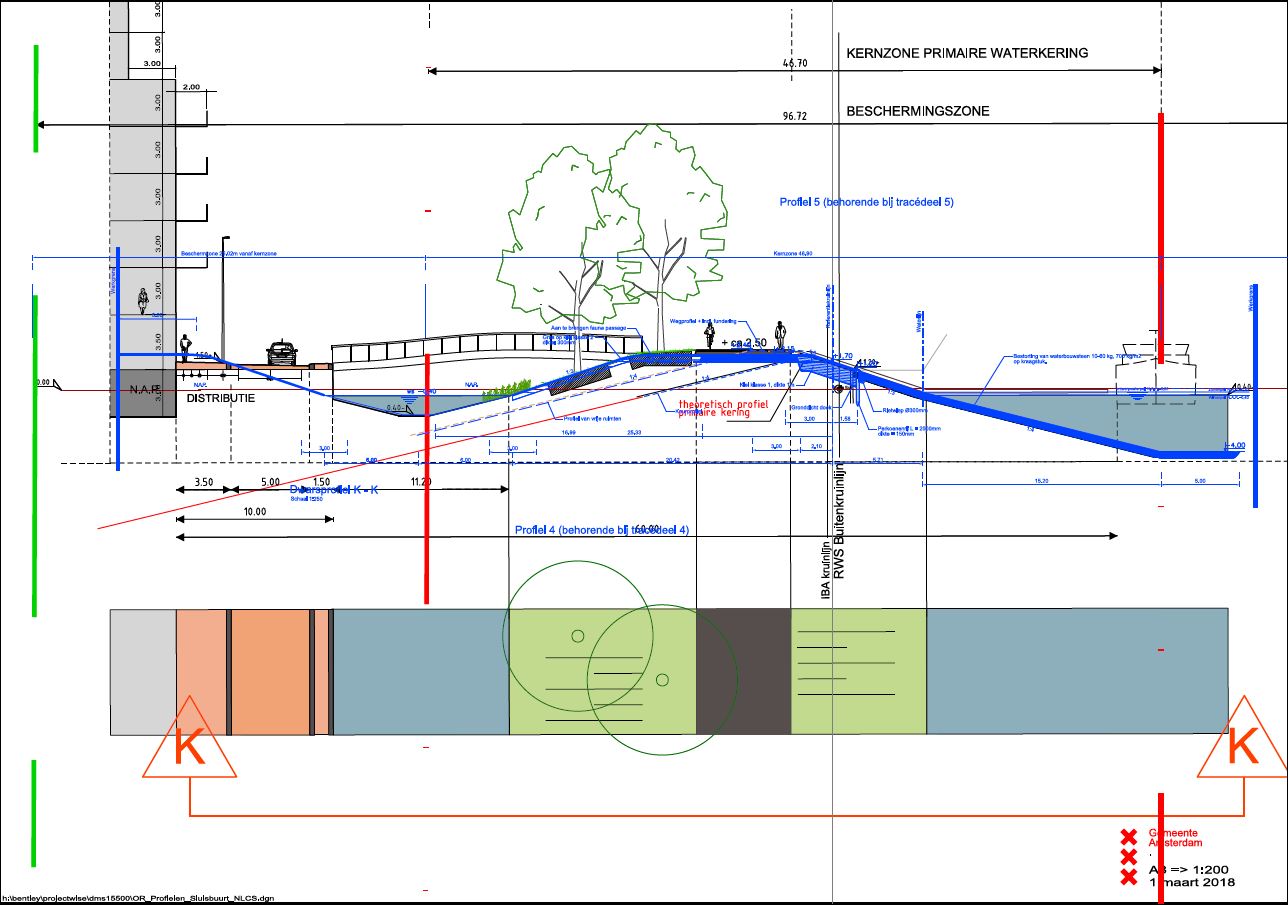
Task: Click the '5.00' black dimension below section
Action: pos(270,481)
